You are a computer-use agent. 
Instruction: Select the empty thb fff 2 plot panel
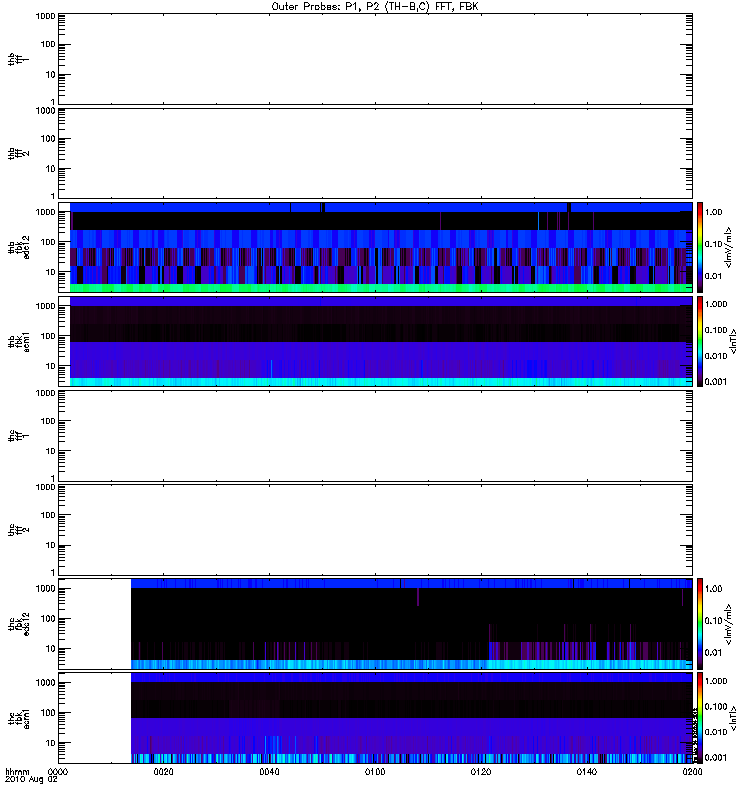point(376,153)
